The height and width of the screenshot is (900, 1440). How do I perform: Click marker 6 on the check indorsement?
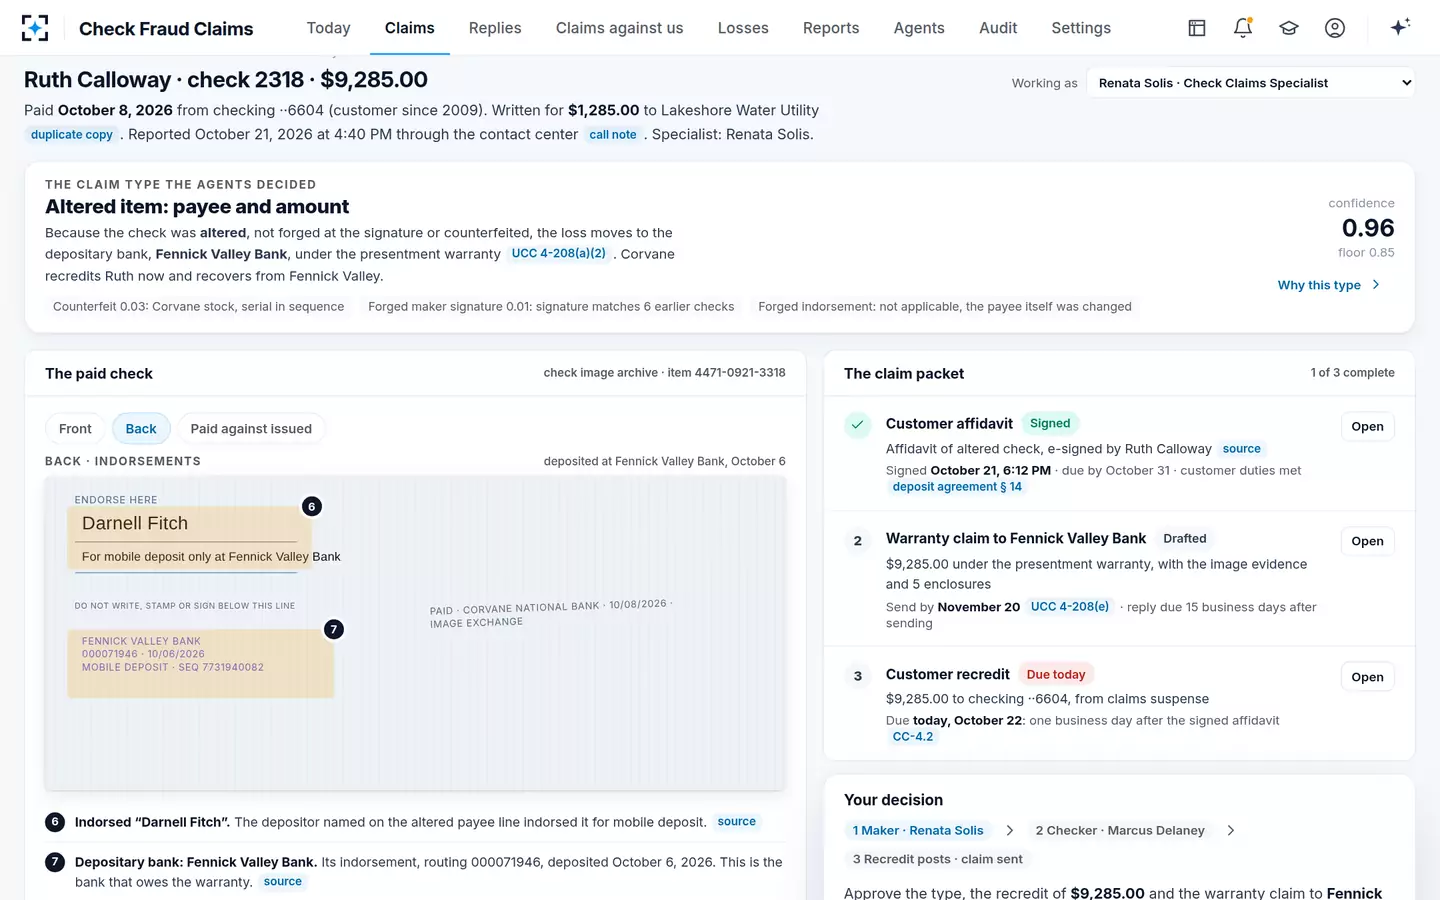(312, 507)
